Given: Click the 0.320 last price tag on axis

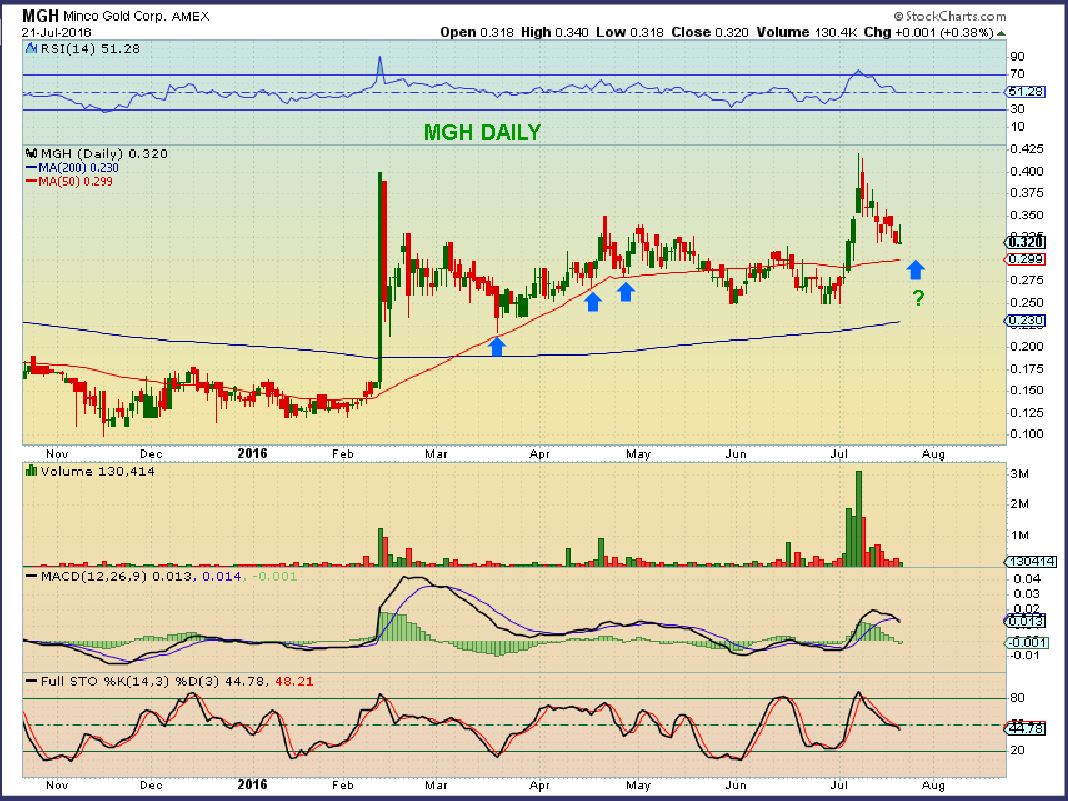Looking at the screenshot, I should click(x=1026, y=242).
